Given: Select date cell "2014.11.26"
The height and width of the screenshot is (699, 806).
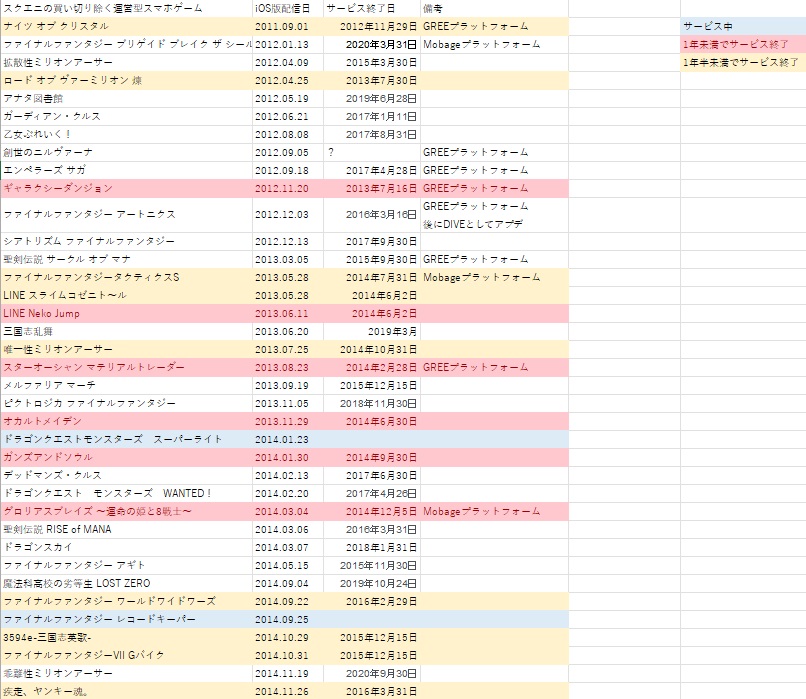Looking at the screenshot, I should pos(288,691).
